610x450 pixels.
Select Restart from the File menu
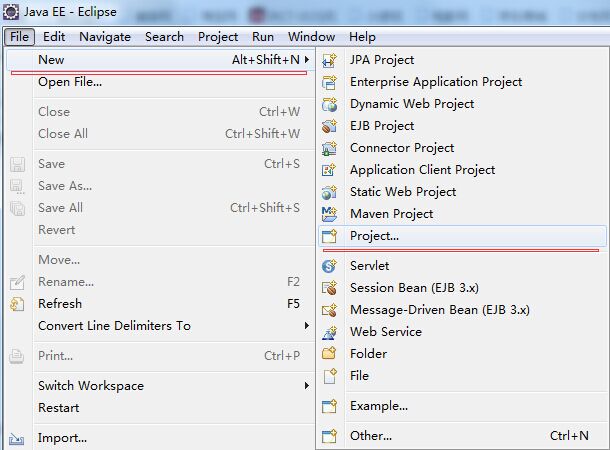click(160, 408)
